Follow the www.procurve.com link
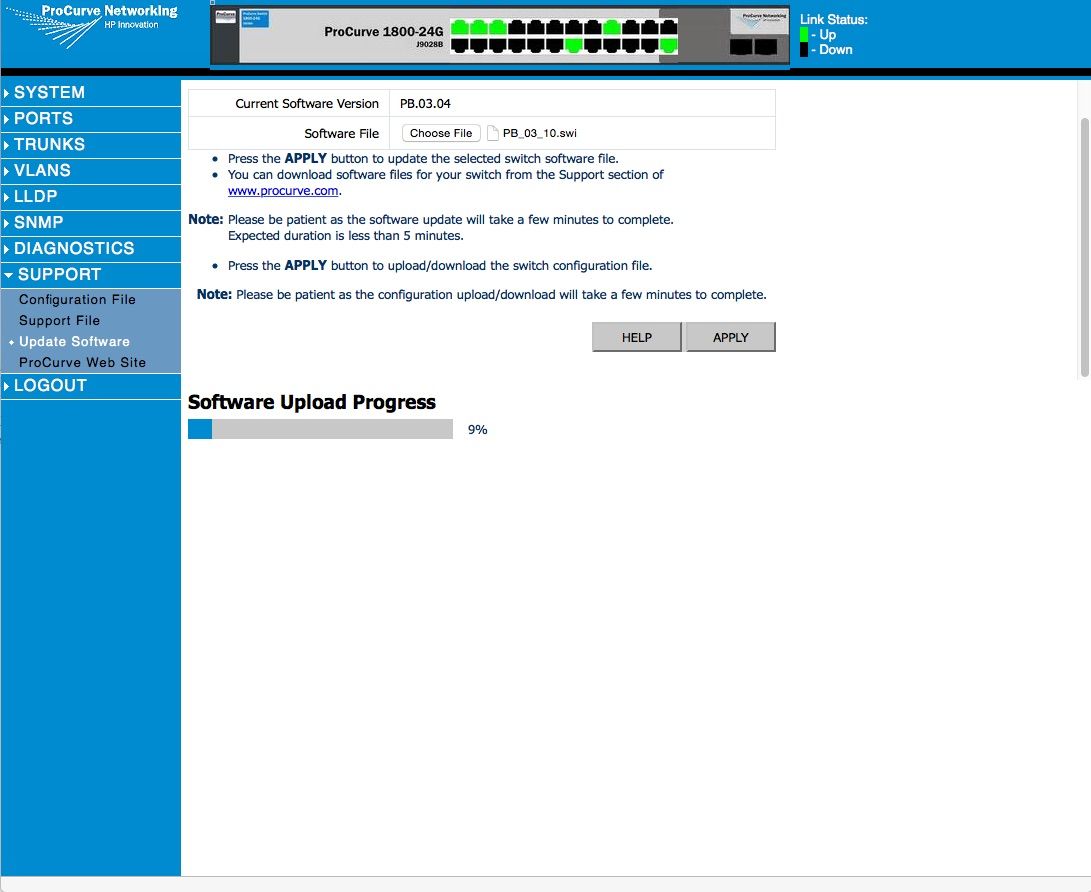This screenshot has width=1091, height=892. (282, 191)
